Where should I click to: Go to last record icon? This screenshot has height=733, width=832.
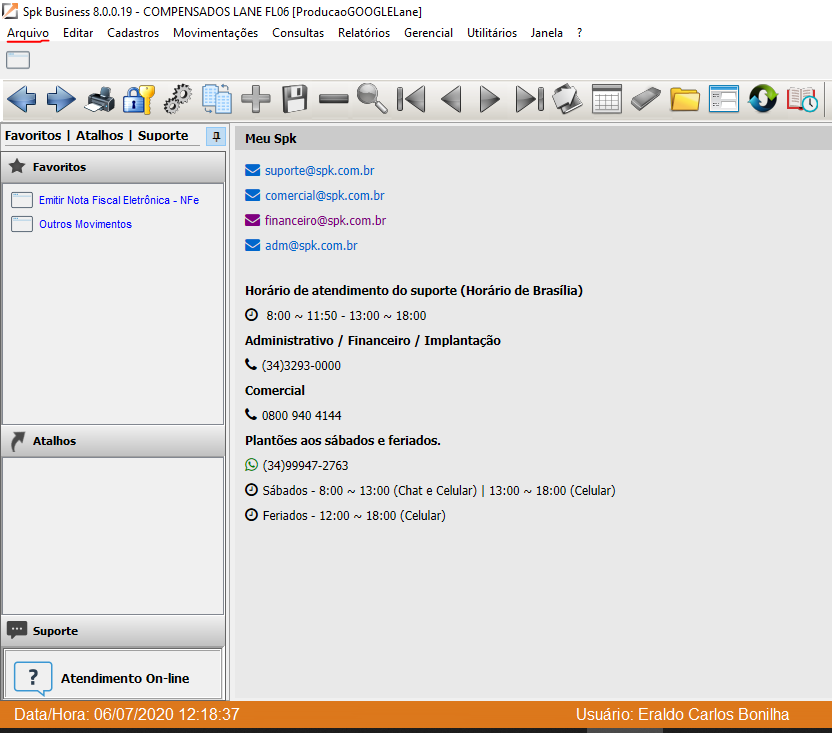[530, 99]
